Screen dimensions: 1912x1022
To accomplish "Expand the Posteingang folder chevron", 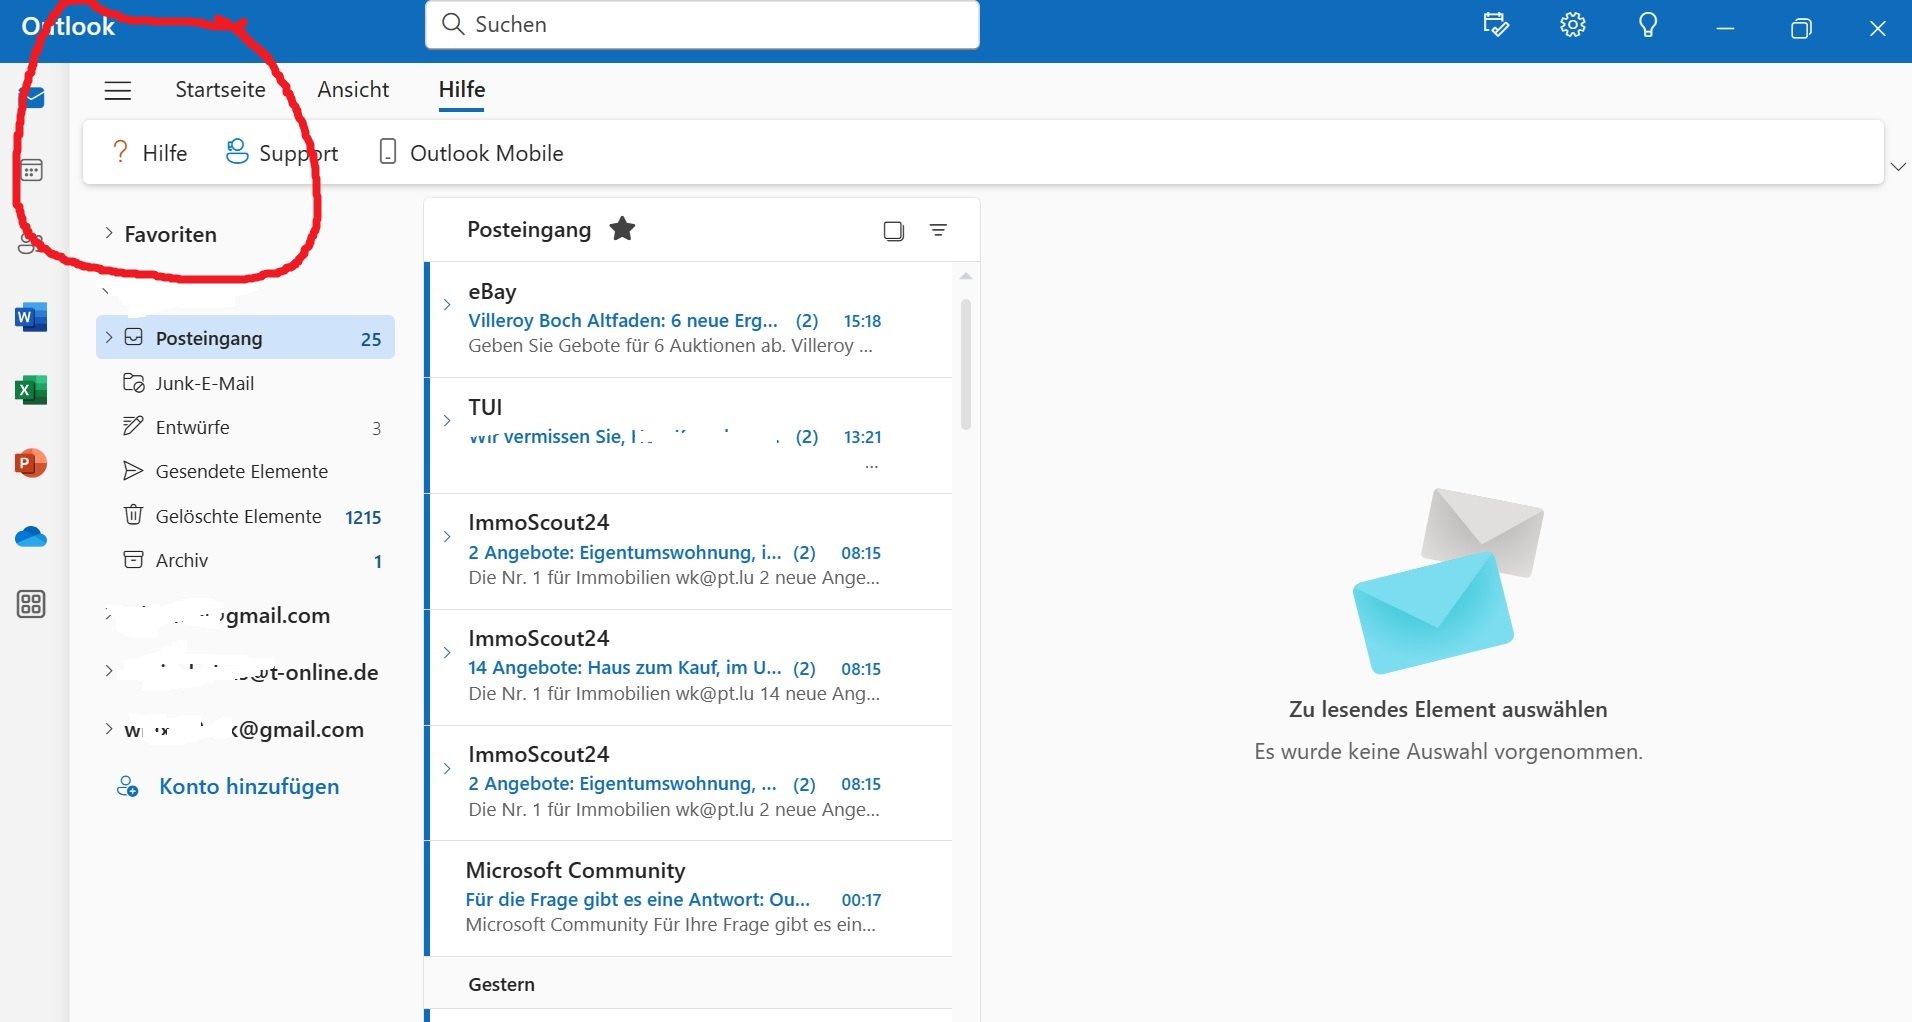I will point(109,338).
